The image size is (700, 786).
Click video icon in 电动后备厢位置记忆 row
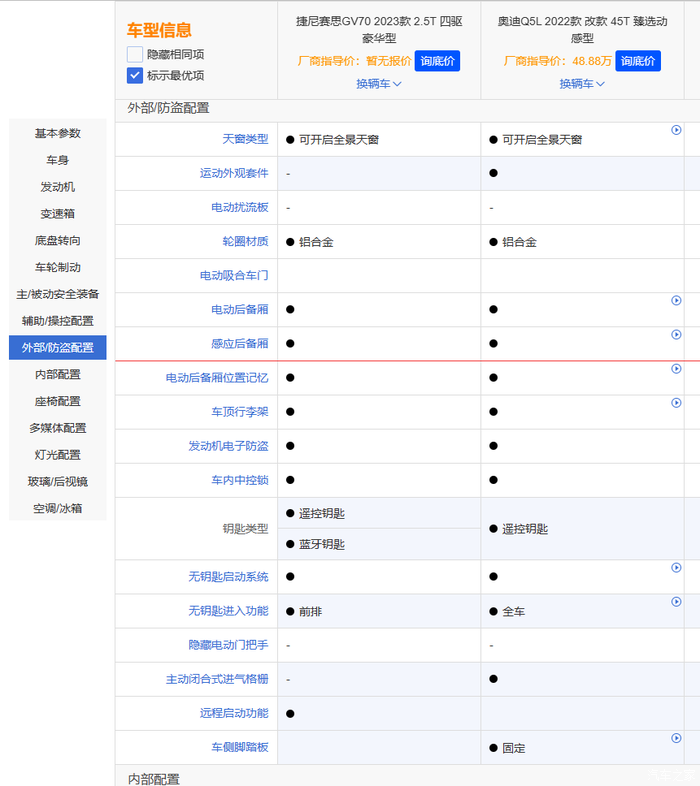coord(676,369)
